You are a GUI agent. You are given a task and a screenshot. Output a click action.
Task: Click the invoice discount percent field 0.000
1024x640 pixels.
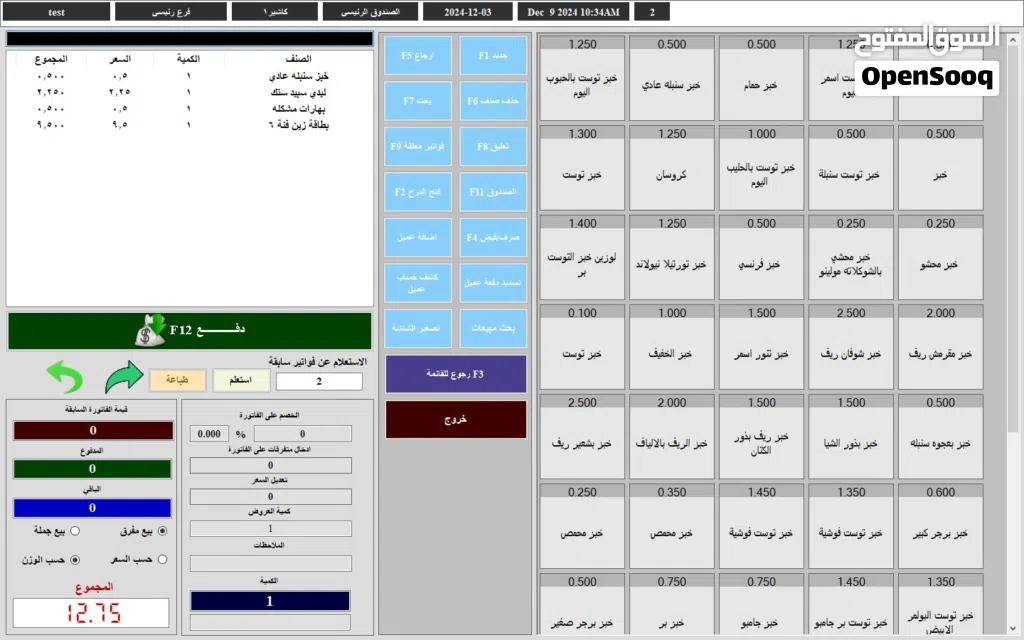pyautogui.click(x=209, y=434)
